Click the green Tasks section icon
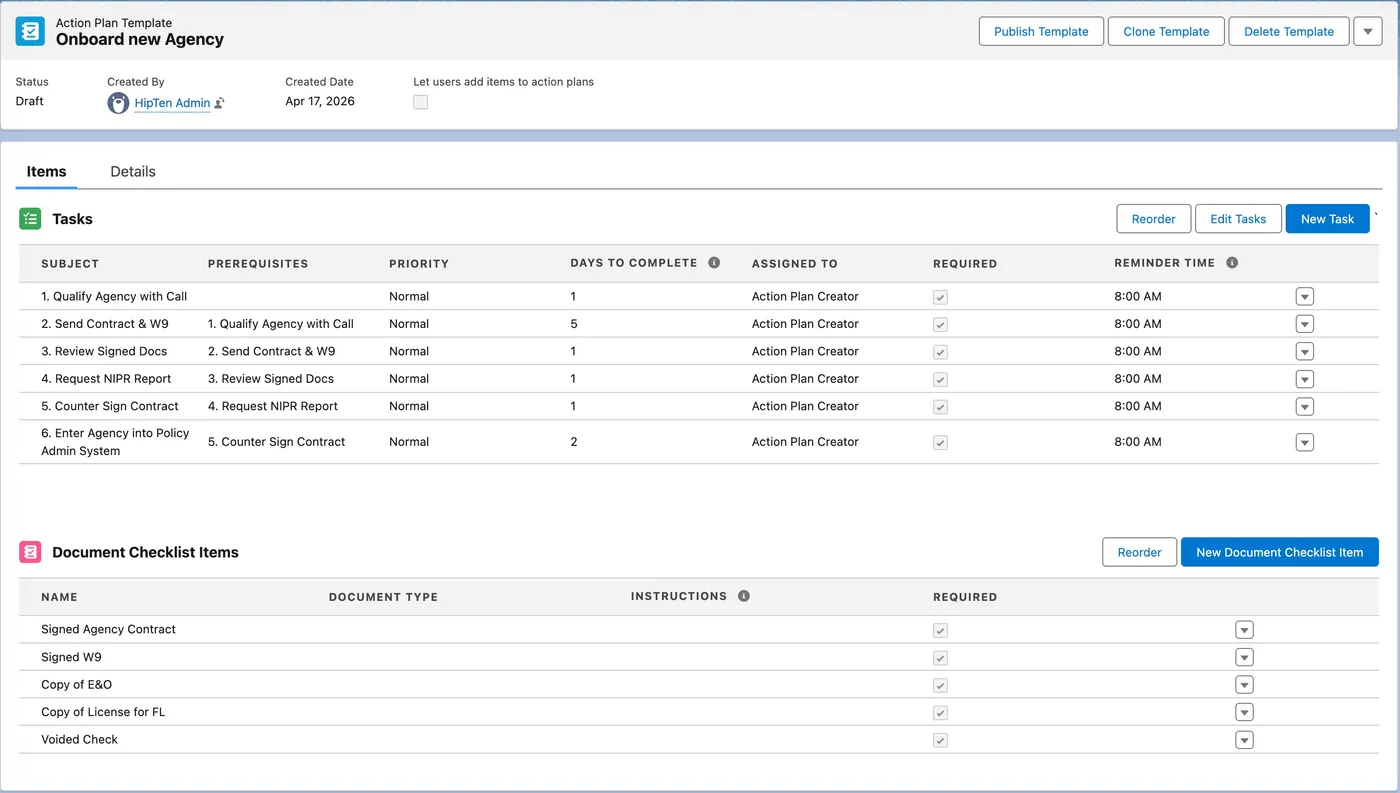This screenshot has width=1400, height=793. pos(30,219)
